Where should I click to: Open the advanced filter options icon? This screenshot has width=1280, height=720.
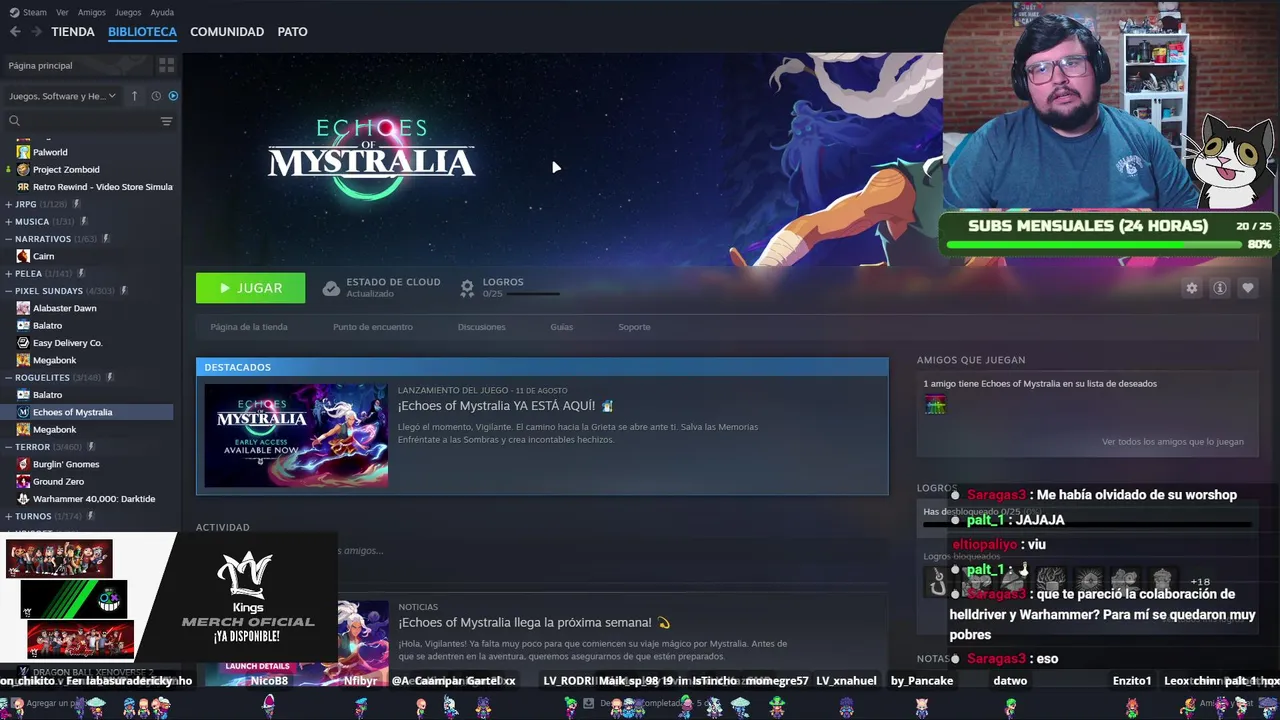click(167, 121)
